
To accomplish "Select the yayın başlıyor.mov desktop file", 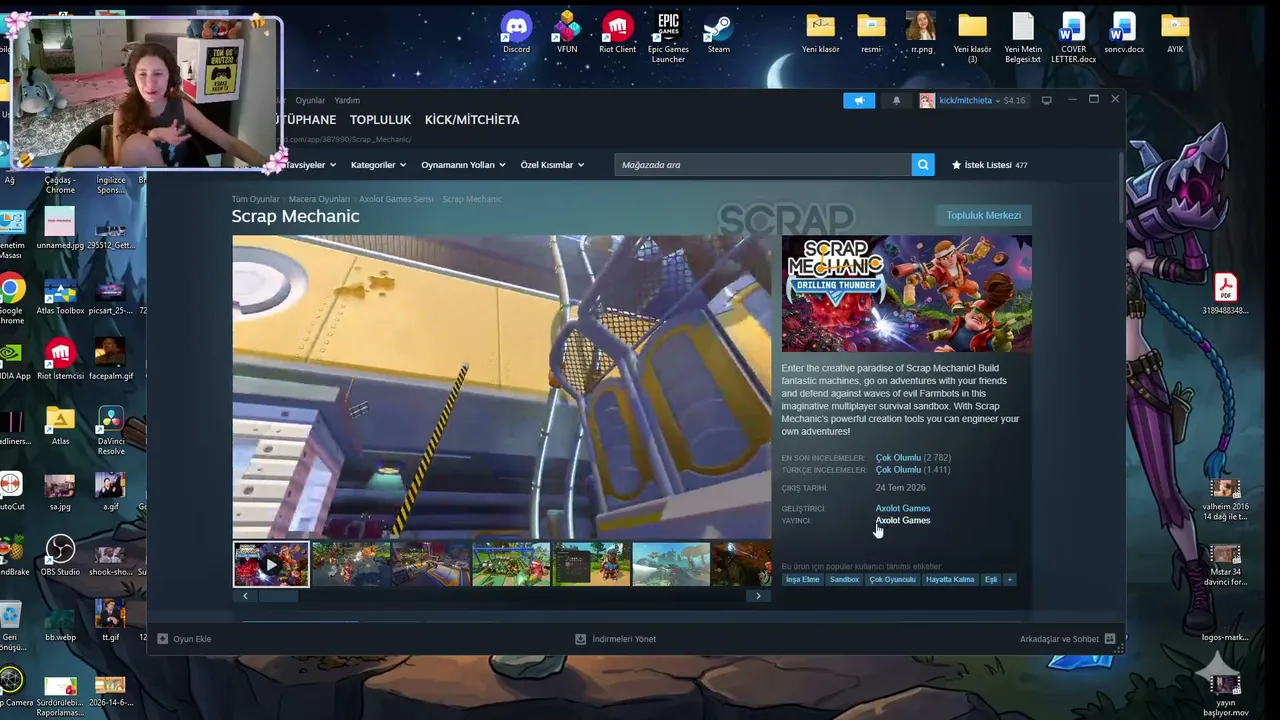I will [x=1225, y=695].
